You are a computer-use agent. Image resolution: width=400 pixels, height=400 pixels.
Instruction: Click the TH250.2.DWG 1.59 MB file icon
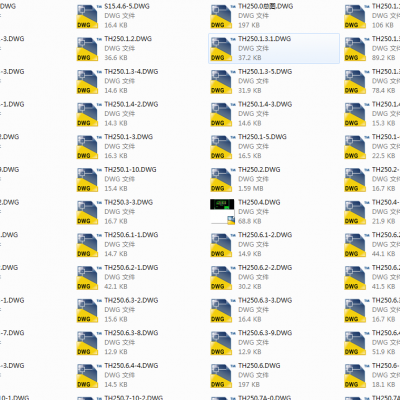tap(221, 180)
